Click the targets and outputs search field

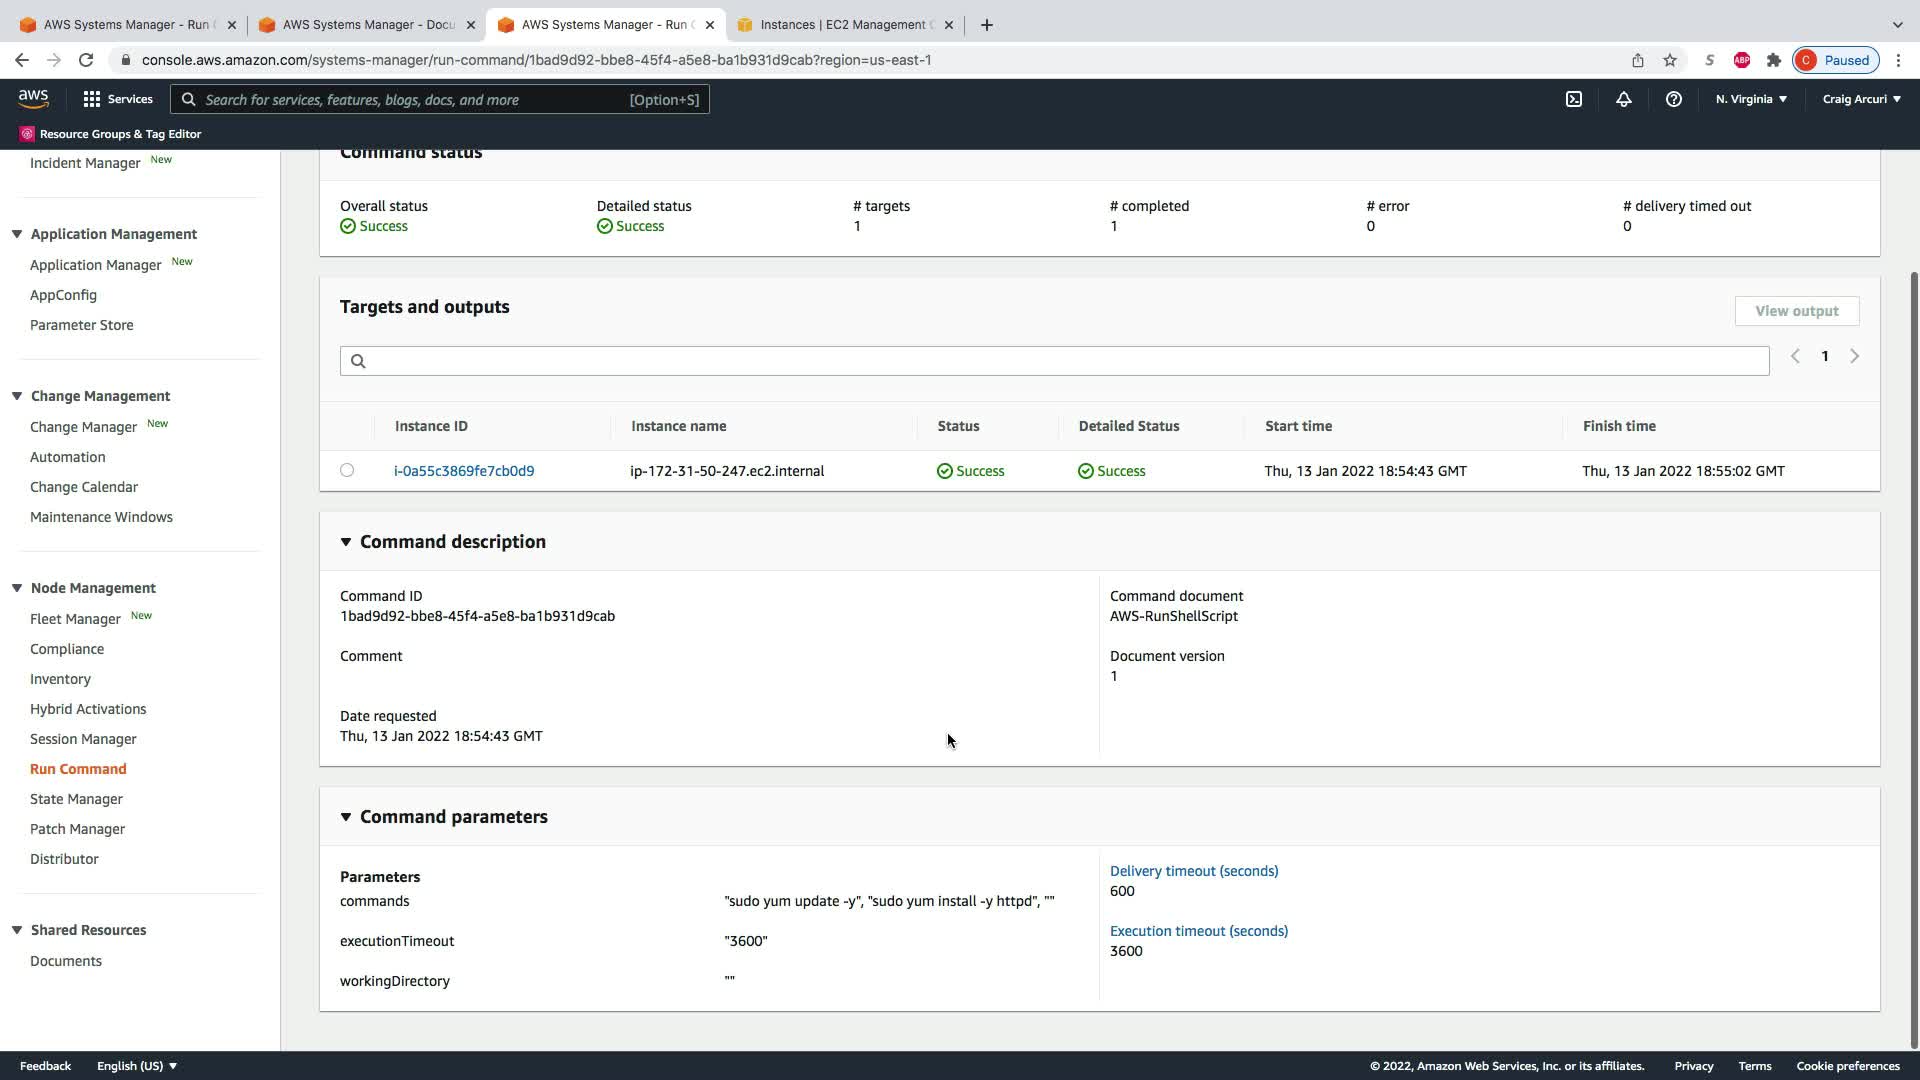click(x=1054, y=361)
